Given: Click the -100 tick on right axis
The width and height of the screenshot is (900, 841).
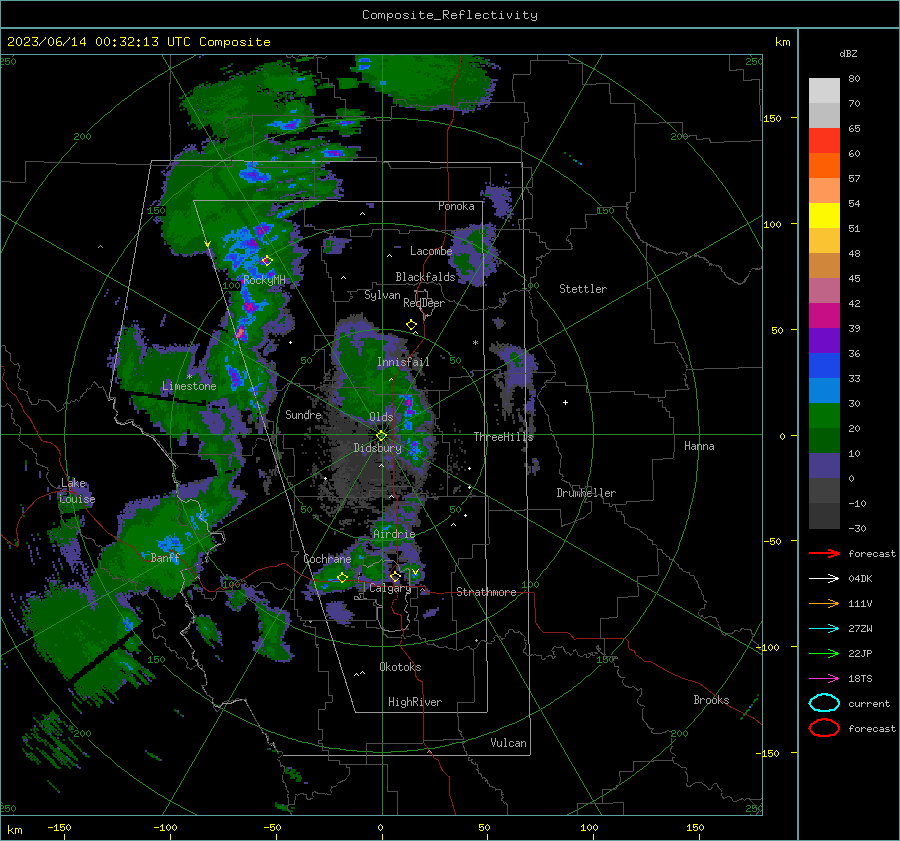Looking at the screenshot, I should tap(767, 647).
